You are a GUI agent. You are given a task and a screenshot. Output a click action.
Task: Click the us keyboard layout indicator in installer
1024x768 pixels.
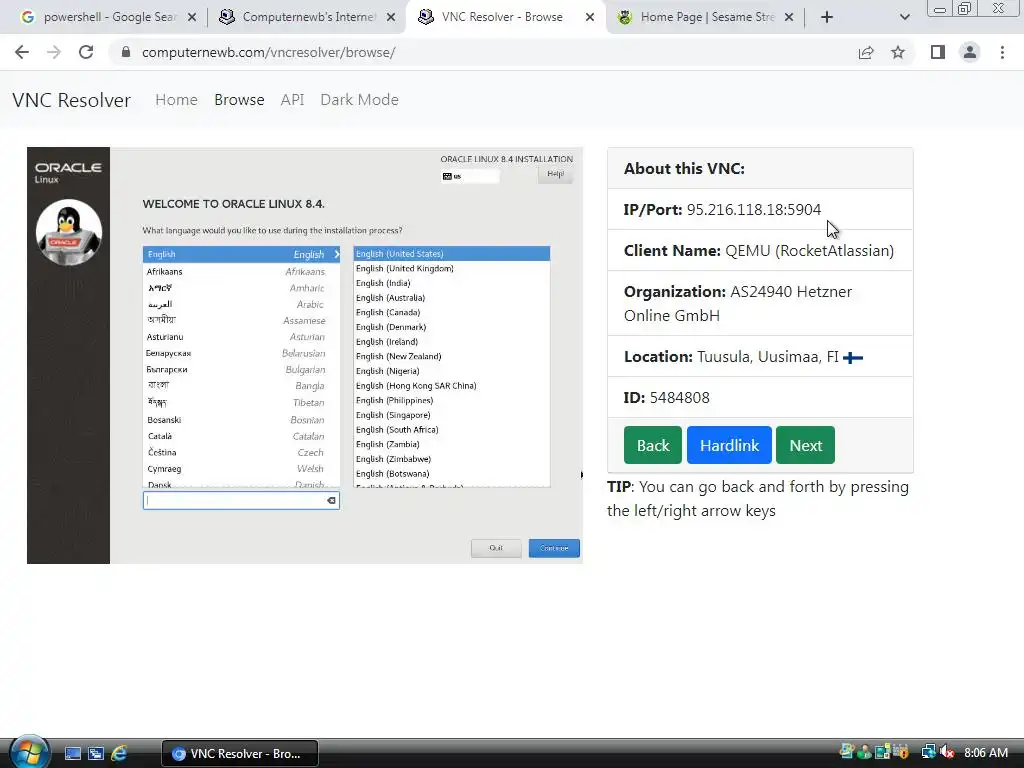470,176
